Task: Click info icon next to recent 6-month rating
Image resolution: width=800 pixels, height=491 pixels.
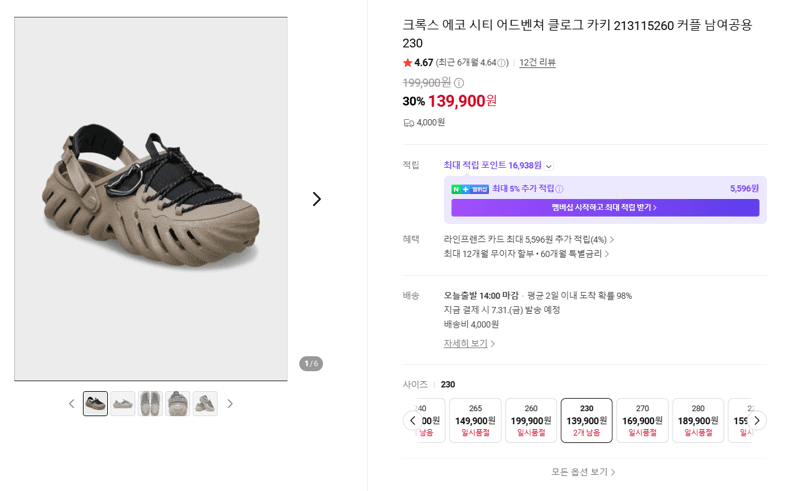Action: click(502, 63)
